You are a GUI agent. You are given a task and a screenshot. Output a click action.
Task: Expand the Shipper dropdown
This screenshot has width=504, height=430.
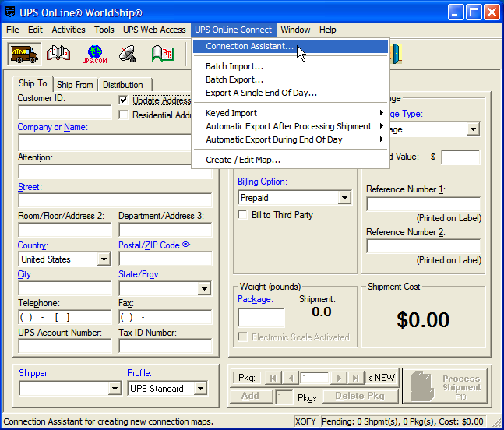coord(115,388)
